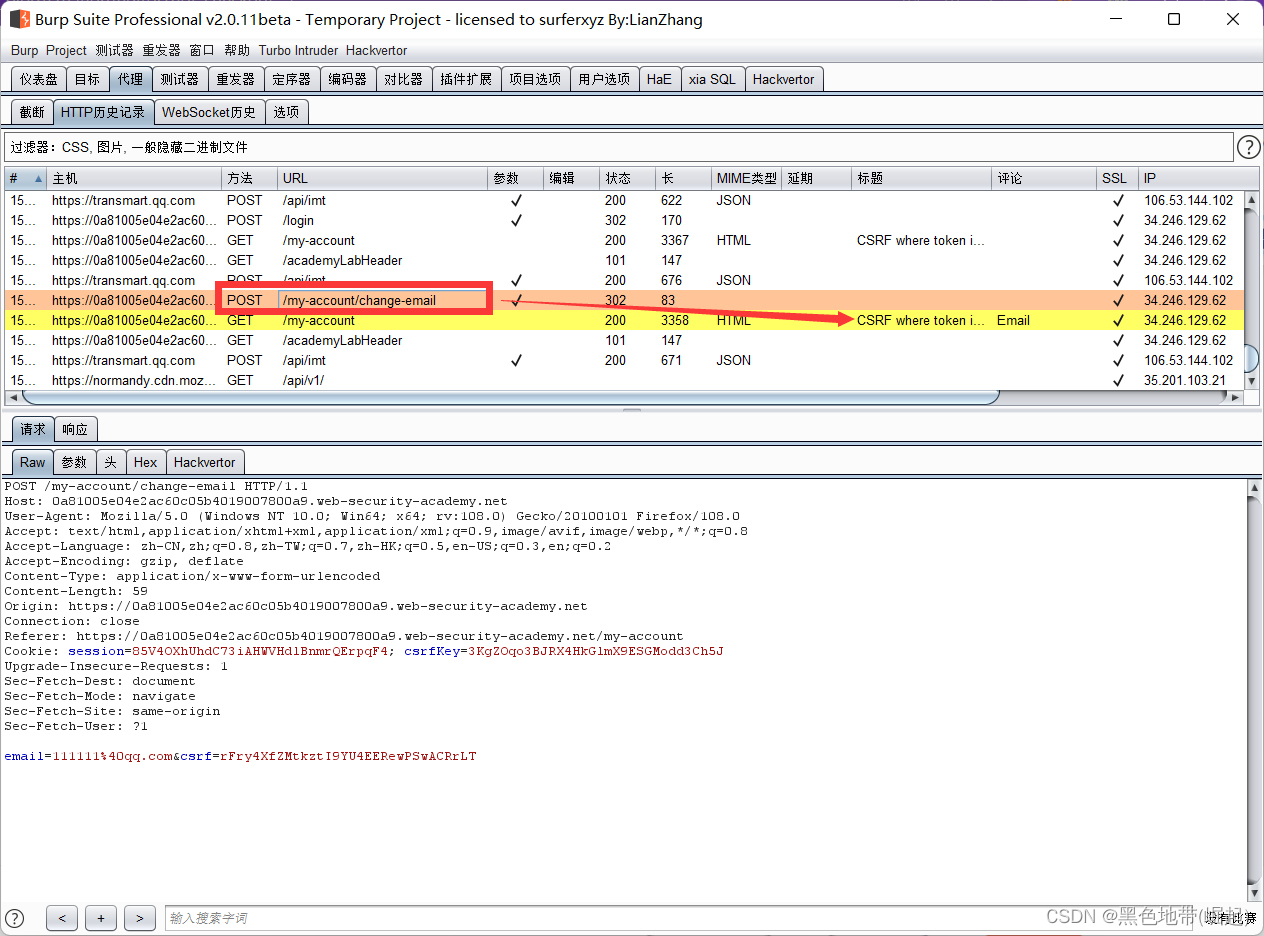Sort by the 方法 column header
This screenshot has height=936, width=1264.
click(249, 178)
